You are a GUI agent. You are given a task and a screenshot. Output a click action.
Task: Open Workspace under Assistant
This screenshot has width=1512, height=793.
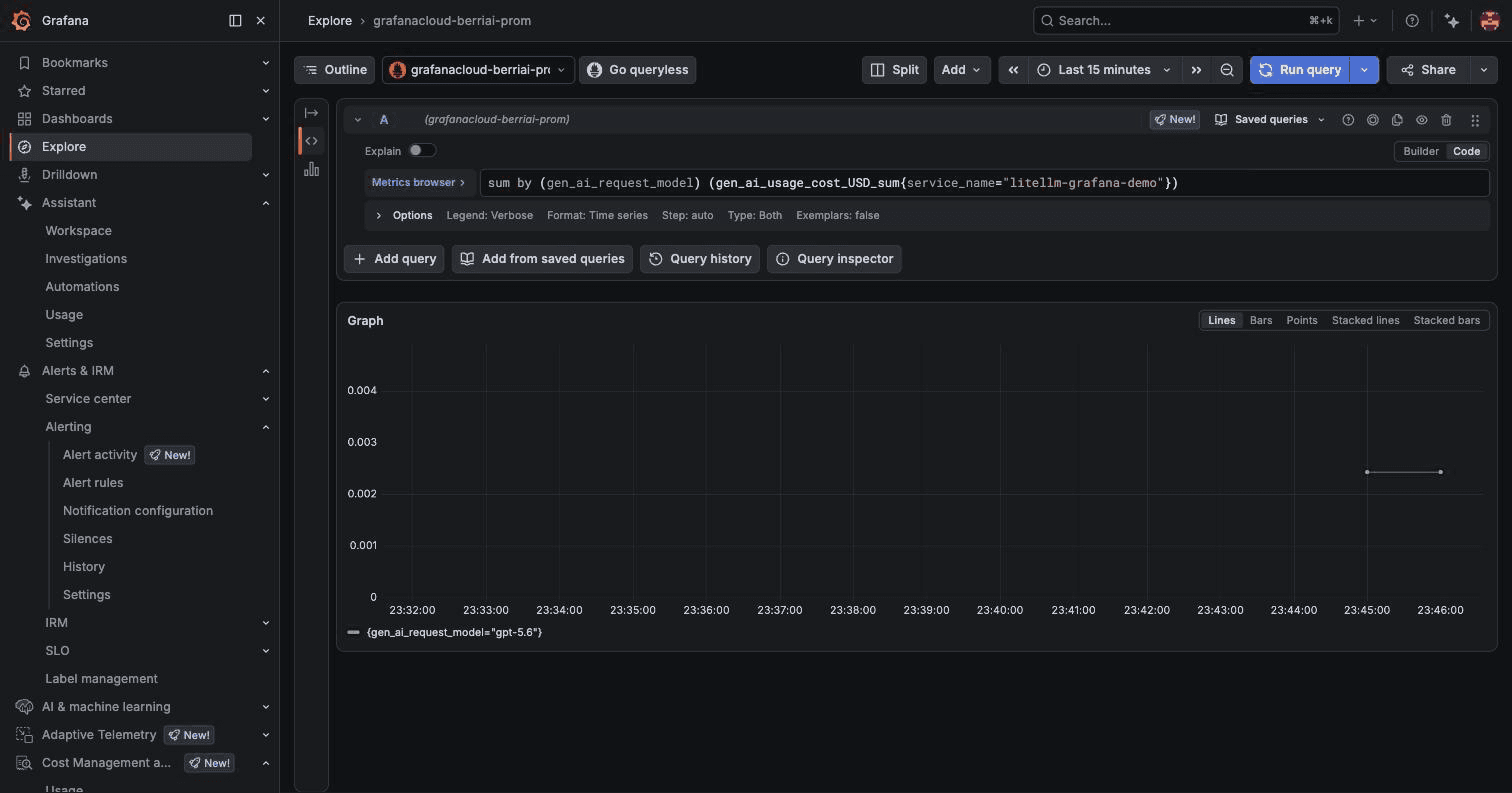click(x=78, y=231)
